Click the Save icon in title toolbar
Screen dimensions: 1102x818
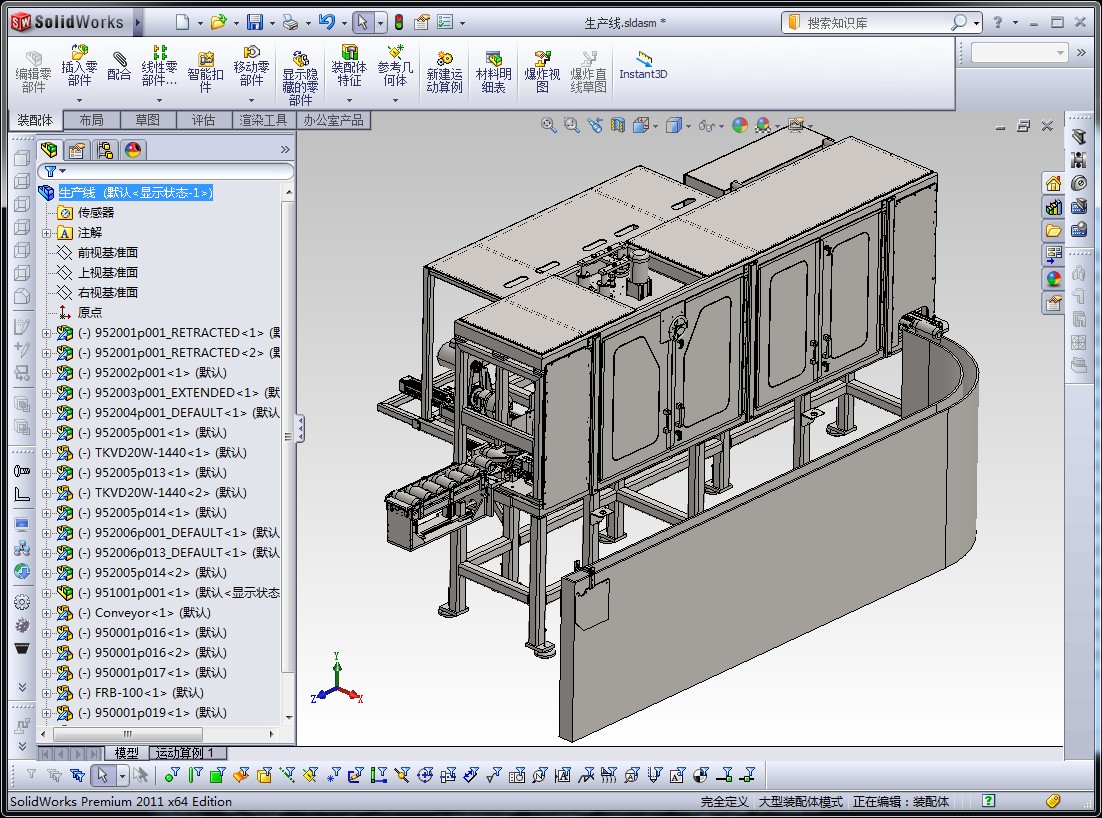coord(255,22)
